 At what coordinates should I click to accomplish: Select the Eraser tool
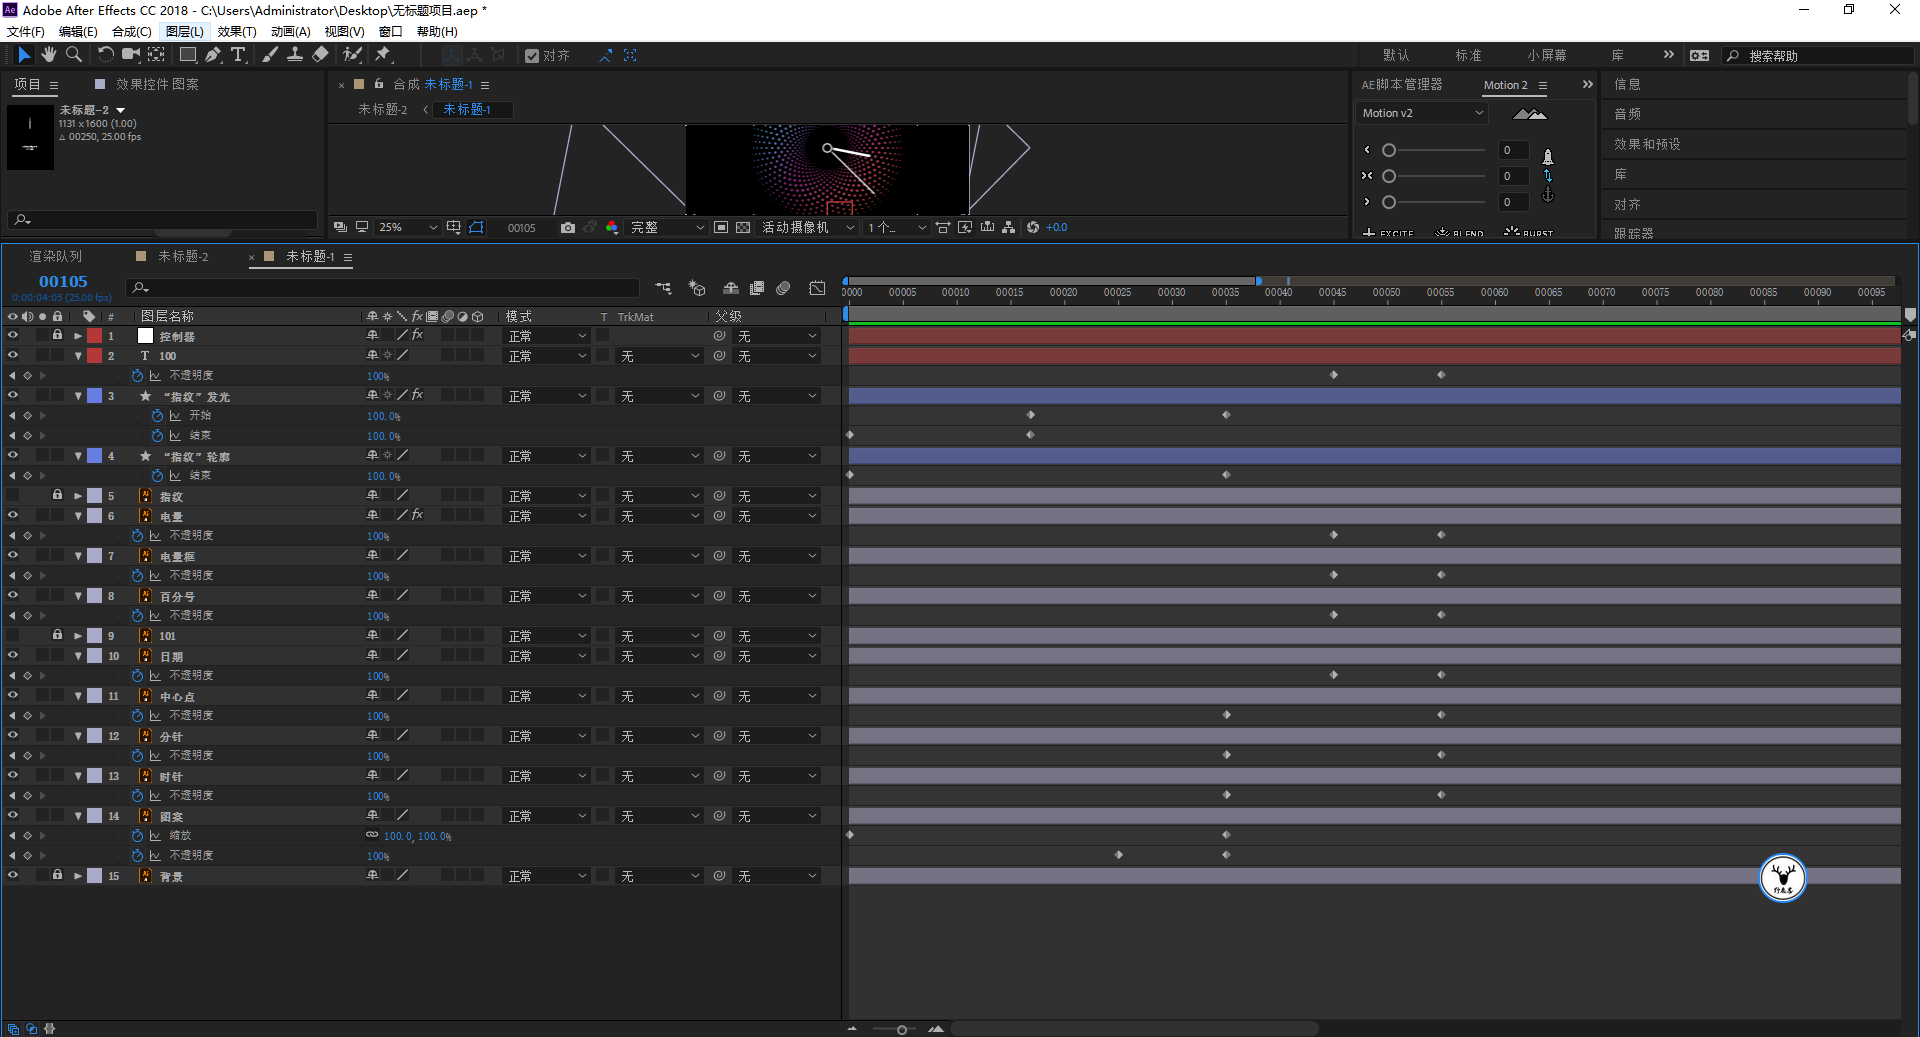320,55
